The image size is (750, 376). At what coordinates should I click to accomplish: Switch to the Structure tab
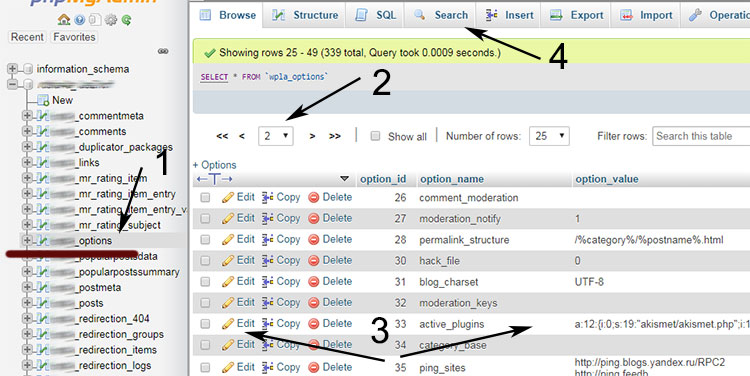click(305, 15)
